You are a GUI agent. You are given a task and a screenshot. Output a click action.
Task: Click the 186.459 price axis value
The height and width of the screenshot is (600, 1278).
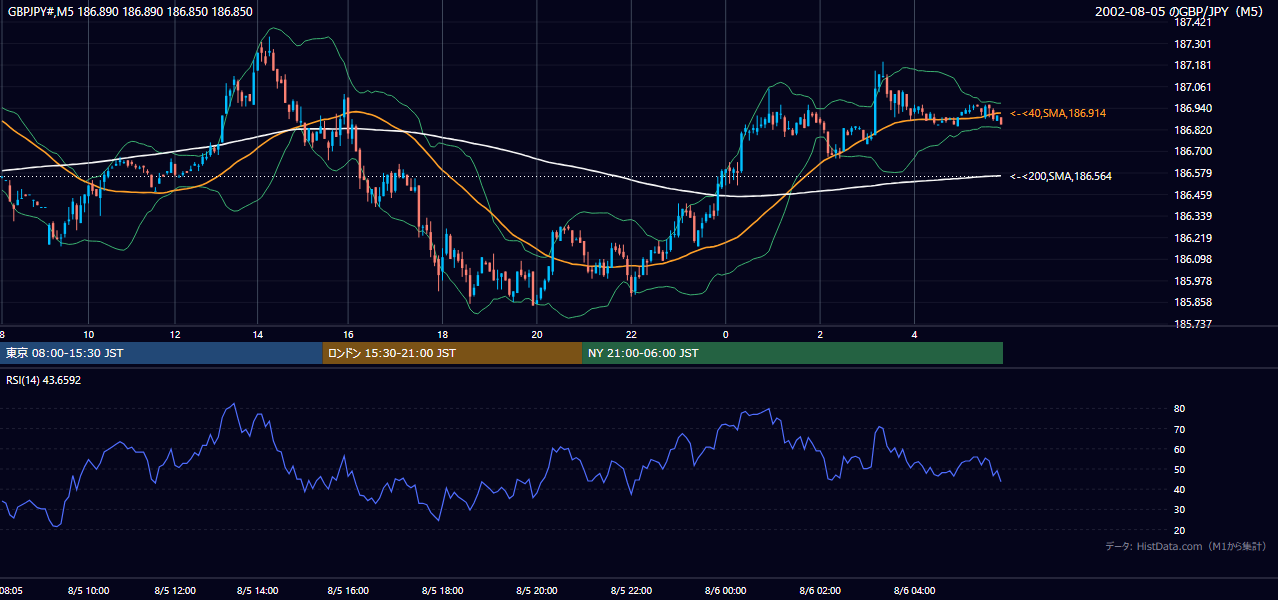(1193, 195)
